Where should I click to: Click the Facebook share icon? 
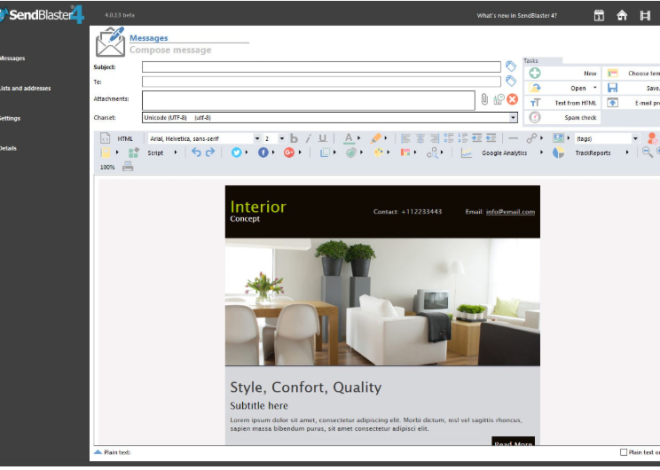[x=263, y=153]
